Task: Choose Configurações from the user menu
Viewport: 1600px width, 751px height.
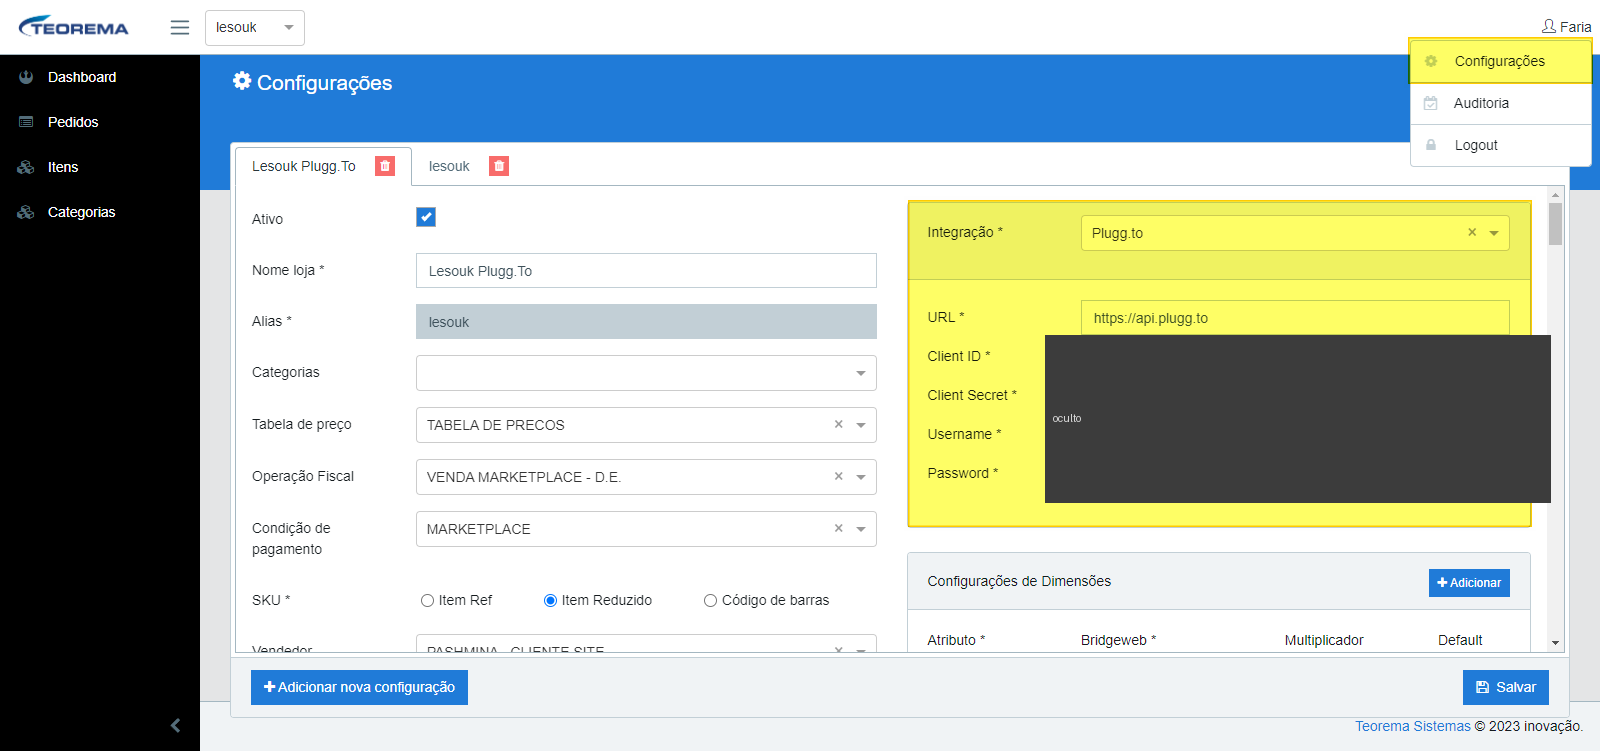Action: pos(1500,61)
